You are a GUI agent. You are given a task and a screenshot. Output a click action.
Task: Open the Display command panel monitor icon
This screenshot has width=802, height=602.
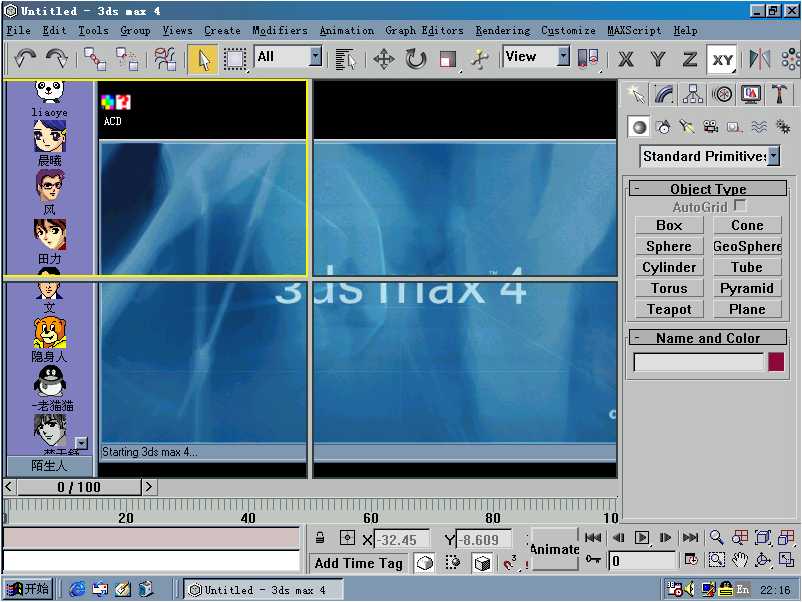(x=750, y=94)
